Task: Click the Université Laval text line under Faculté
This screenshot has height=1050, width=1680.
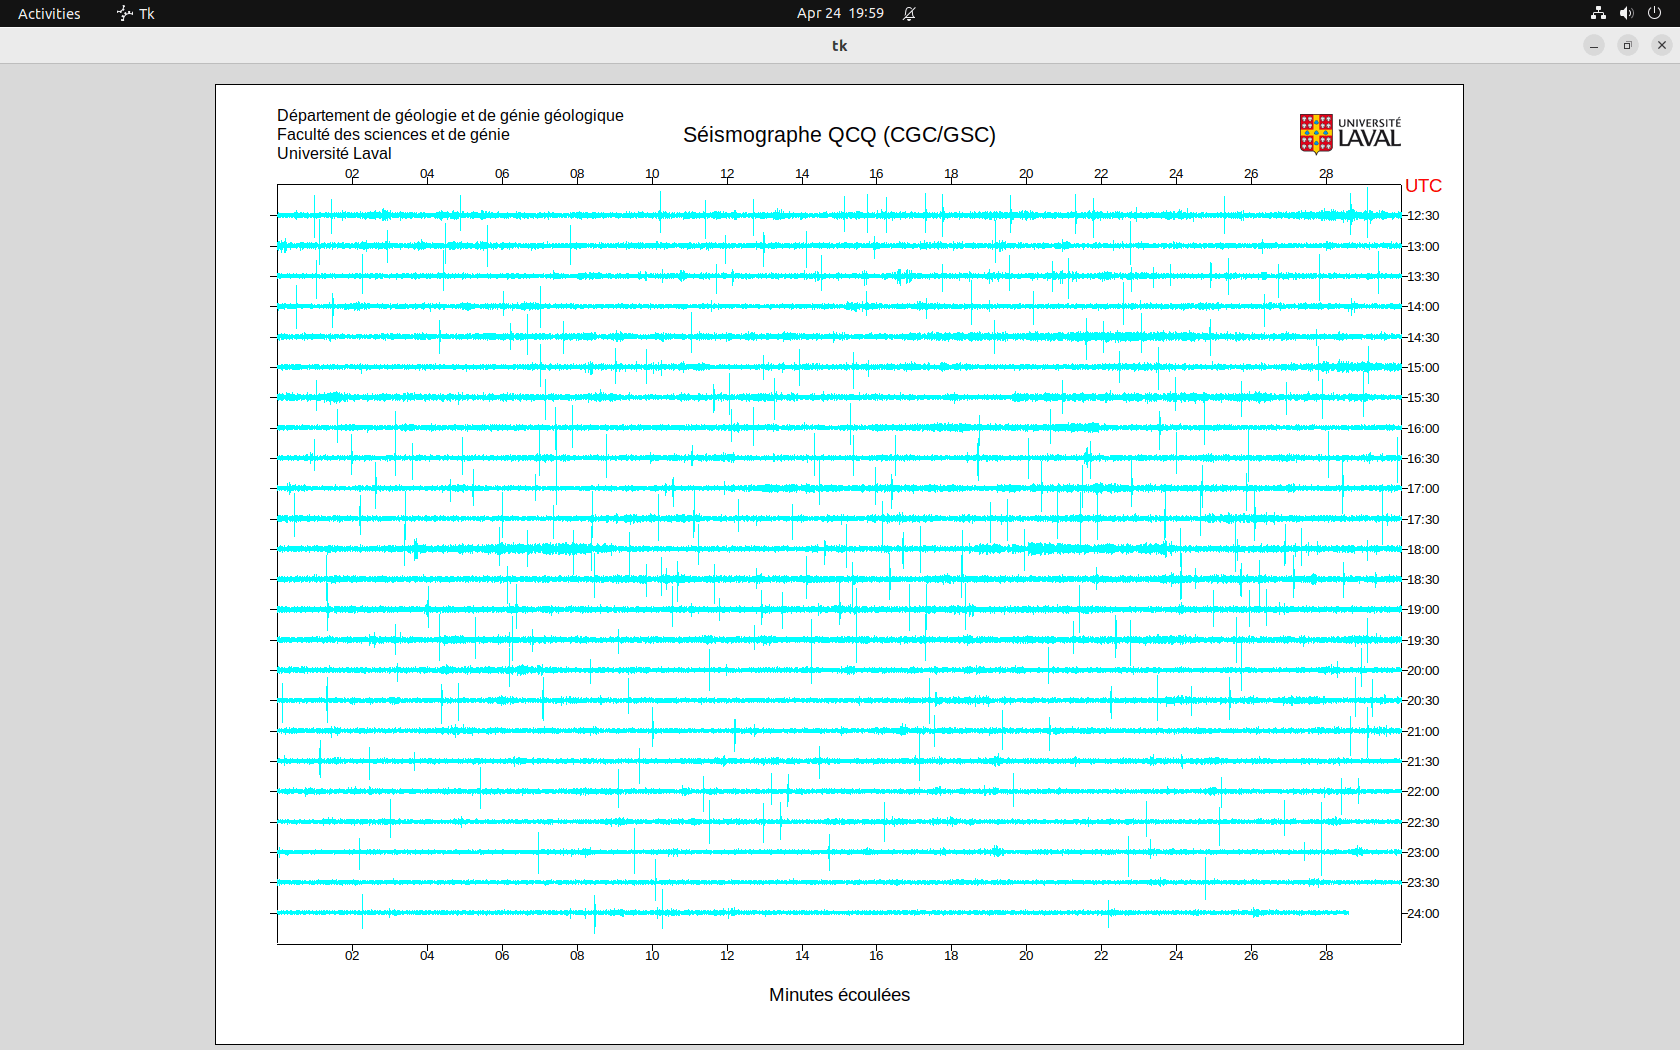Action: (x=334, y=154)
